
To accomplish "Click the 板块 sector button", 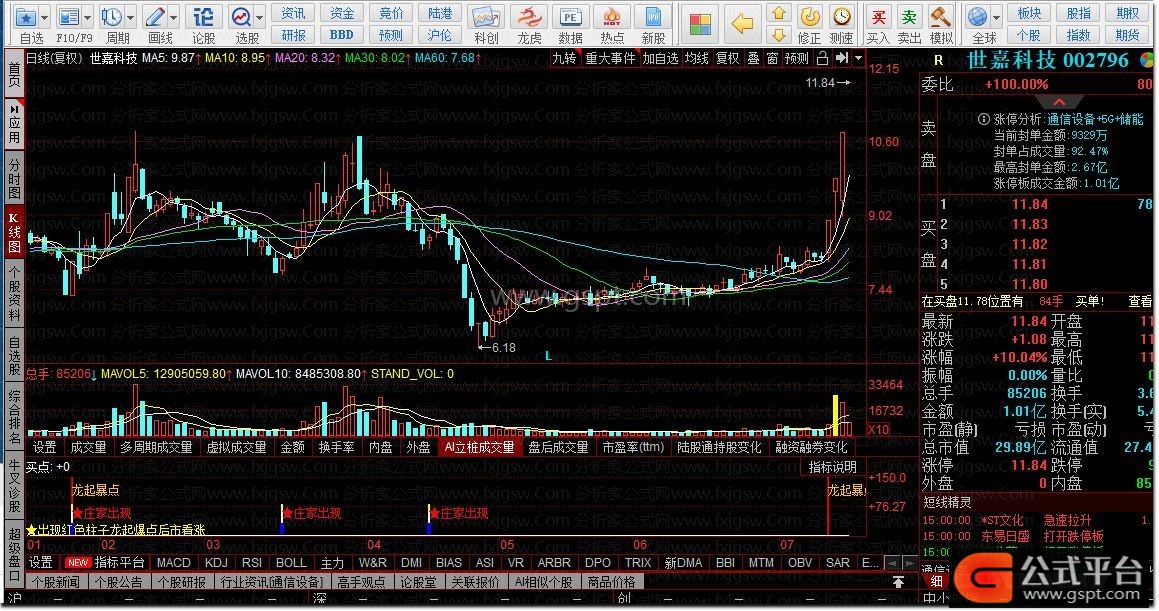I will click(x=1029, y=13).
